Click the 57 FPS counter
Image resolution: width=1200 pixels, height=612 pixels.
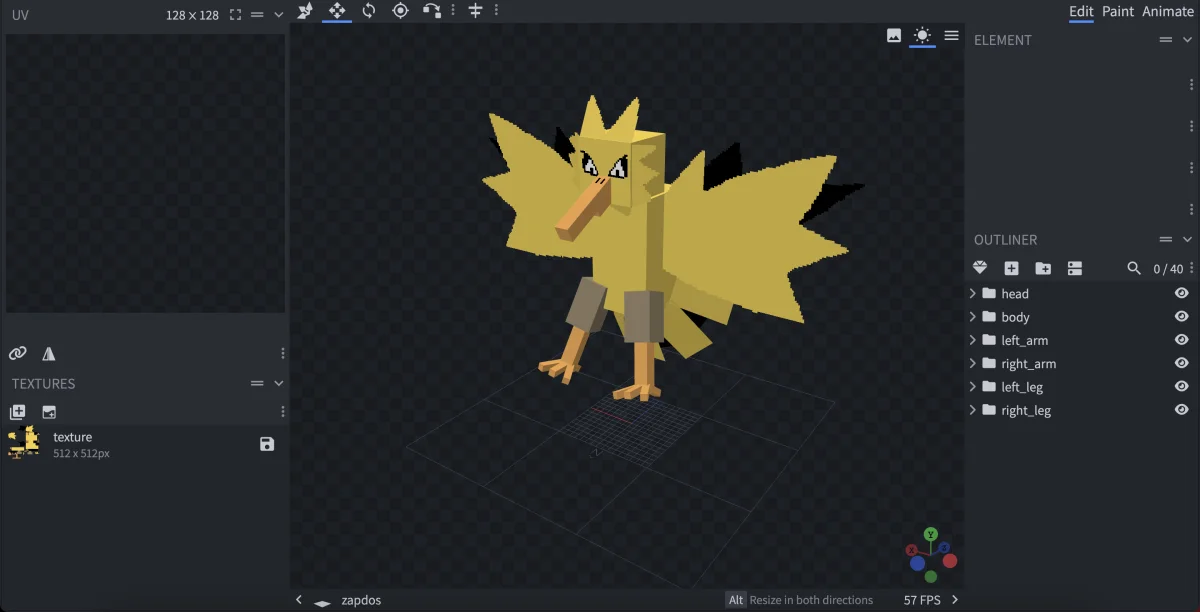point(923,600)
